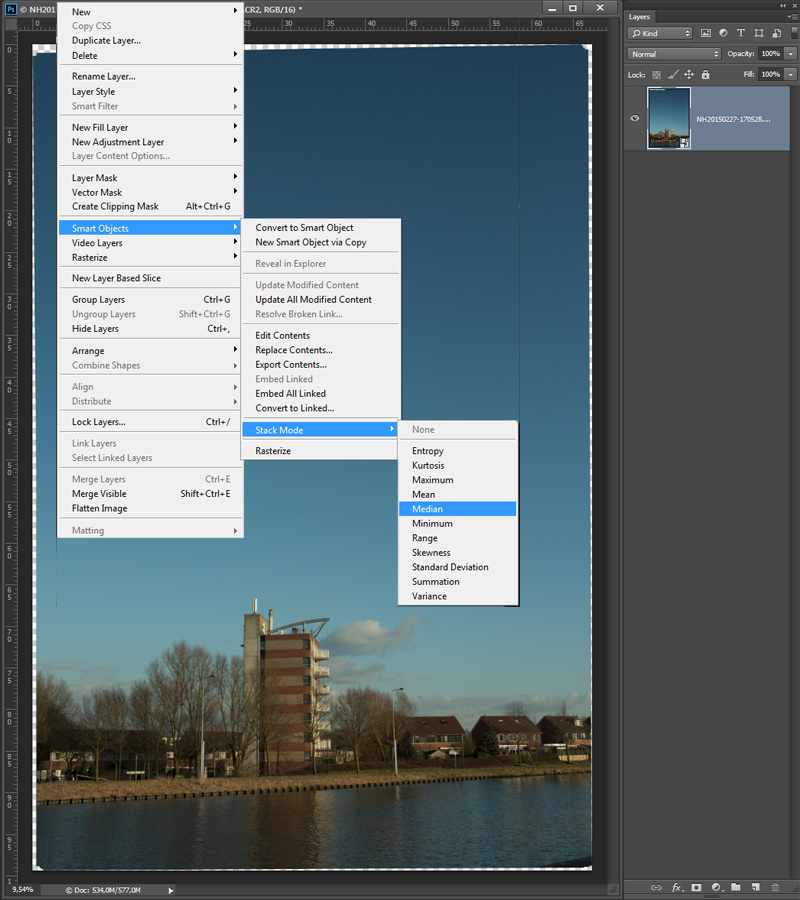Expand the Layer Style submenu
800x900 pixels.
pyautogui.click(x=149, y=92)
